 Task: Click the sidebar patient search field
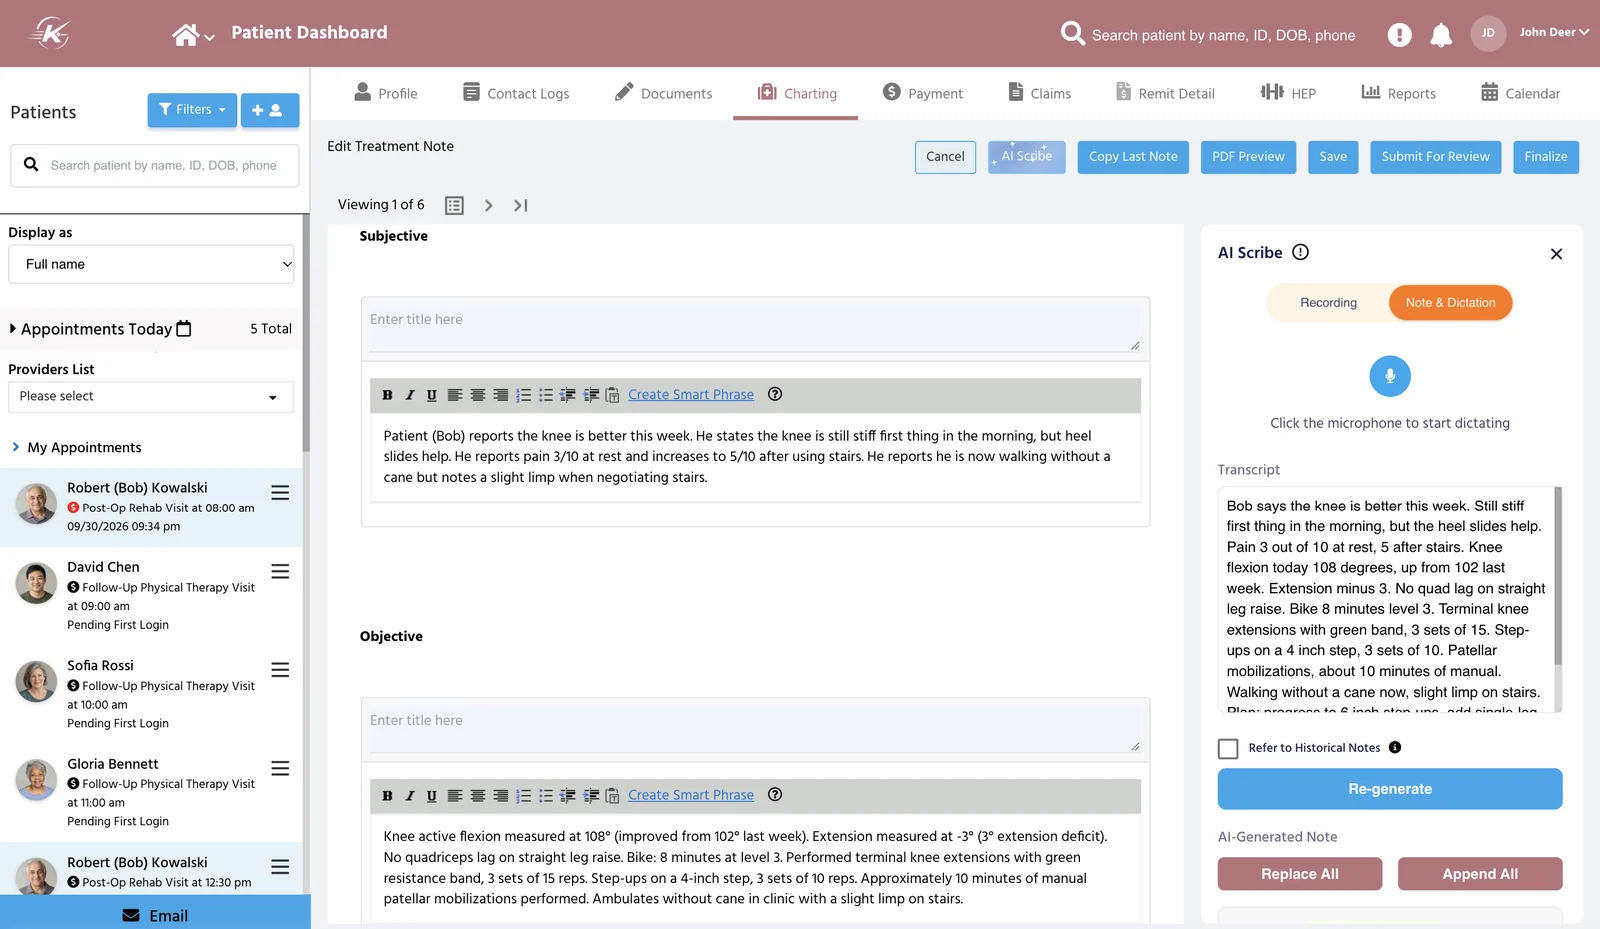(x=155, y=165)
